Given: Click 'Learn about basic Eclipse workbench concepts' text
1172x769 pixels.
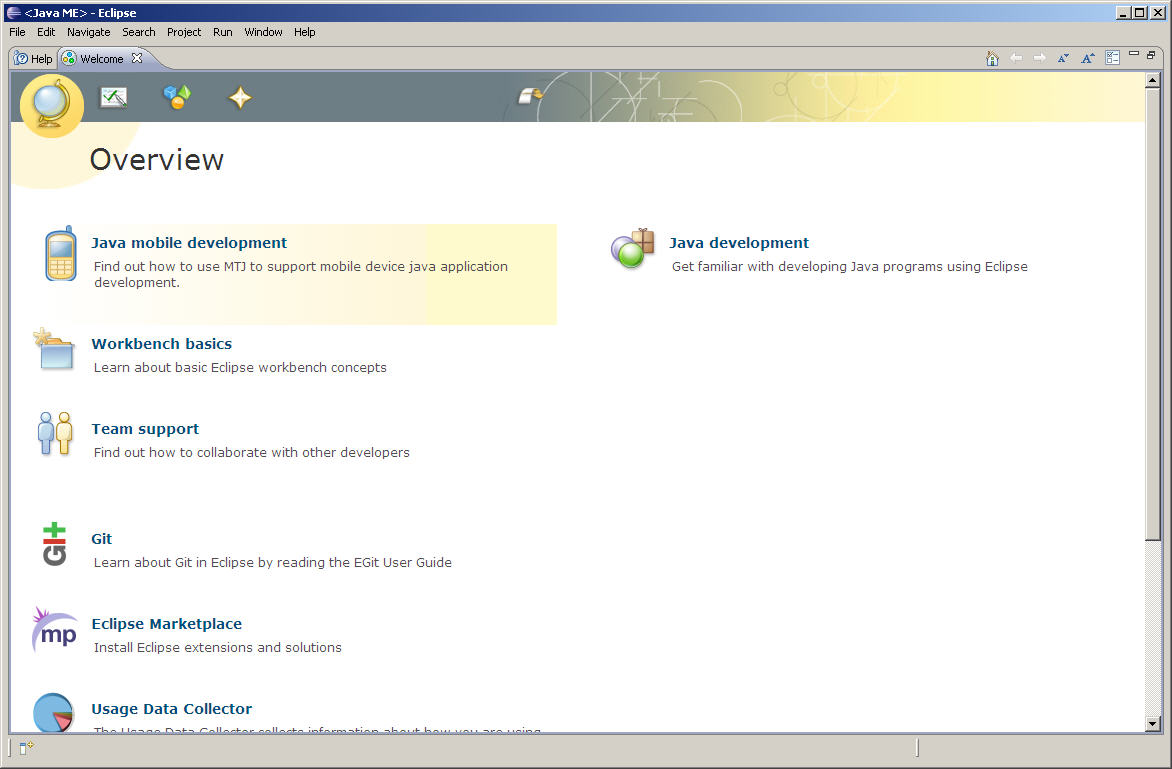Looking at the screenshot, I should 240,368.
